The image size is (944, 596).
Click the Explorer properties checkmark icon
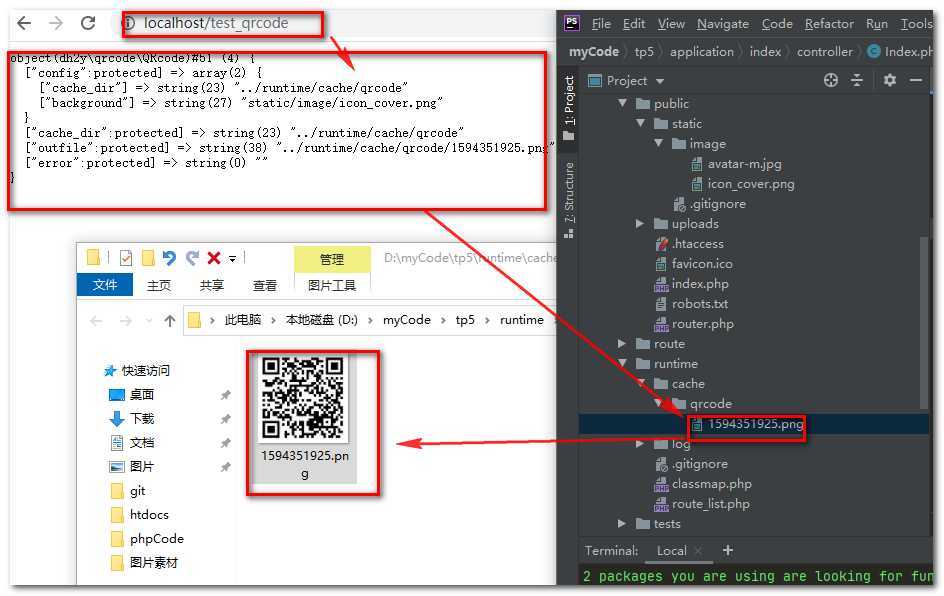point(126,258)
